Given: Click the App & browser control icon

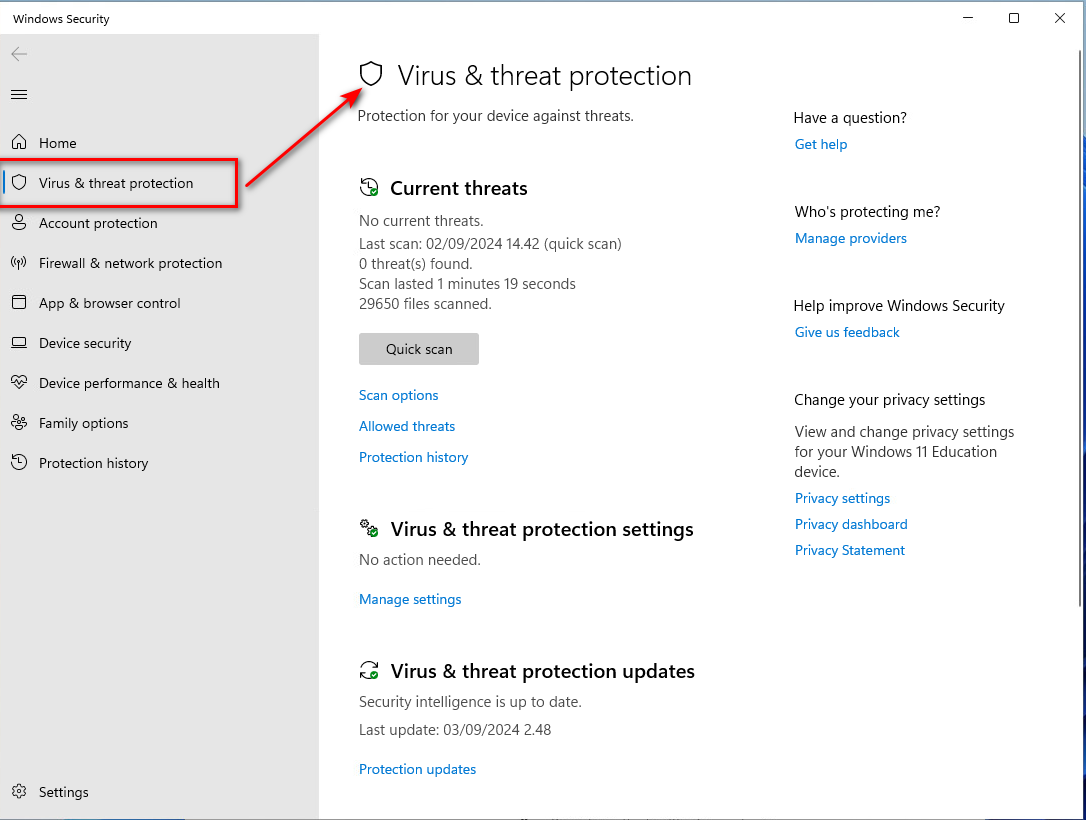Looking at the screenshot, I should pos(19,302).
